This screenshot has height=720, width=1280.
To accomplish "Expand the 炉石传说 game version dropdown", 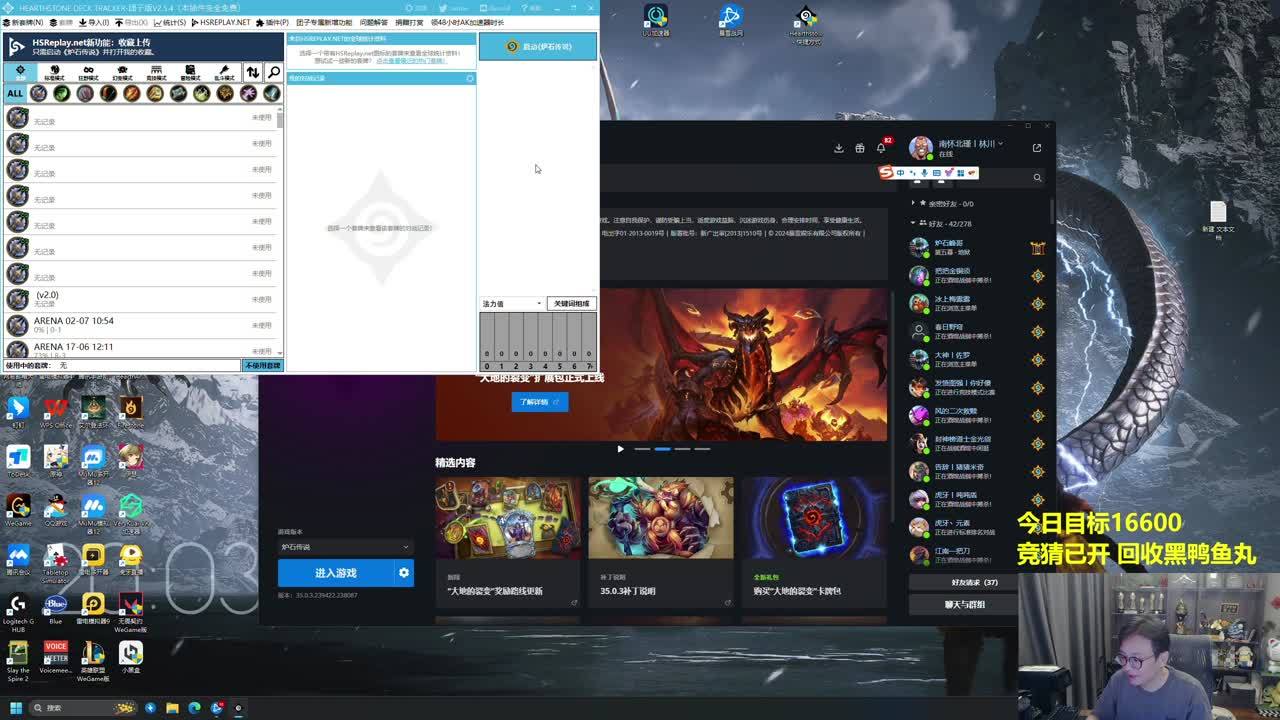I will pos(345,547).
